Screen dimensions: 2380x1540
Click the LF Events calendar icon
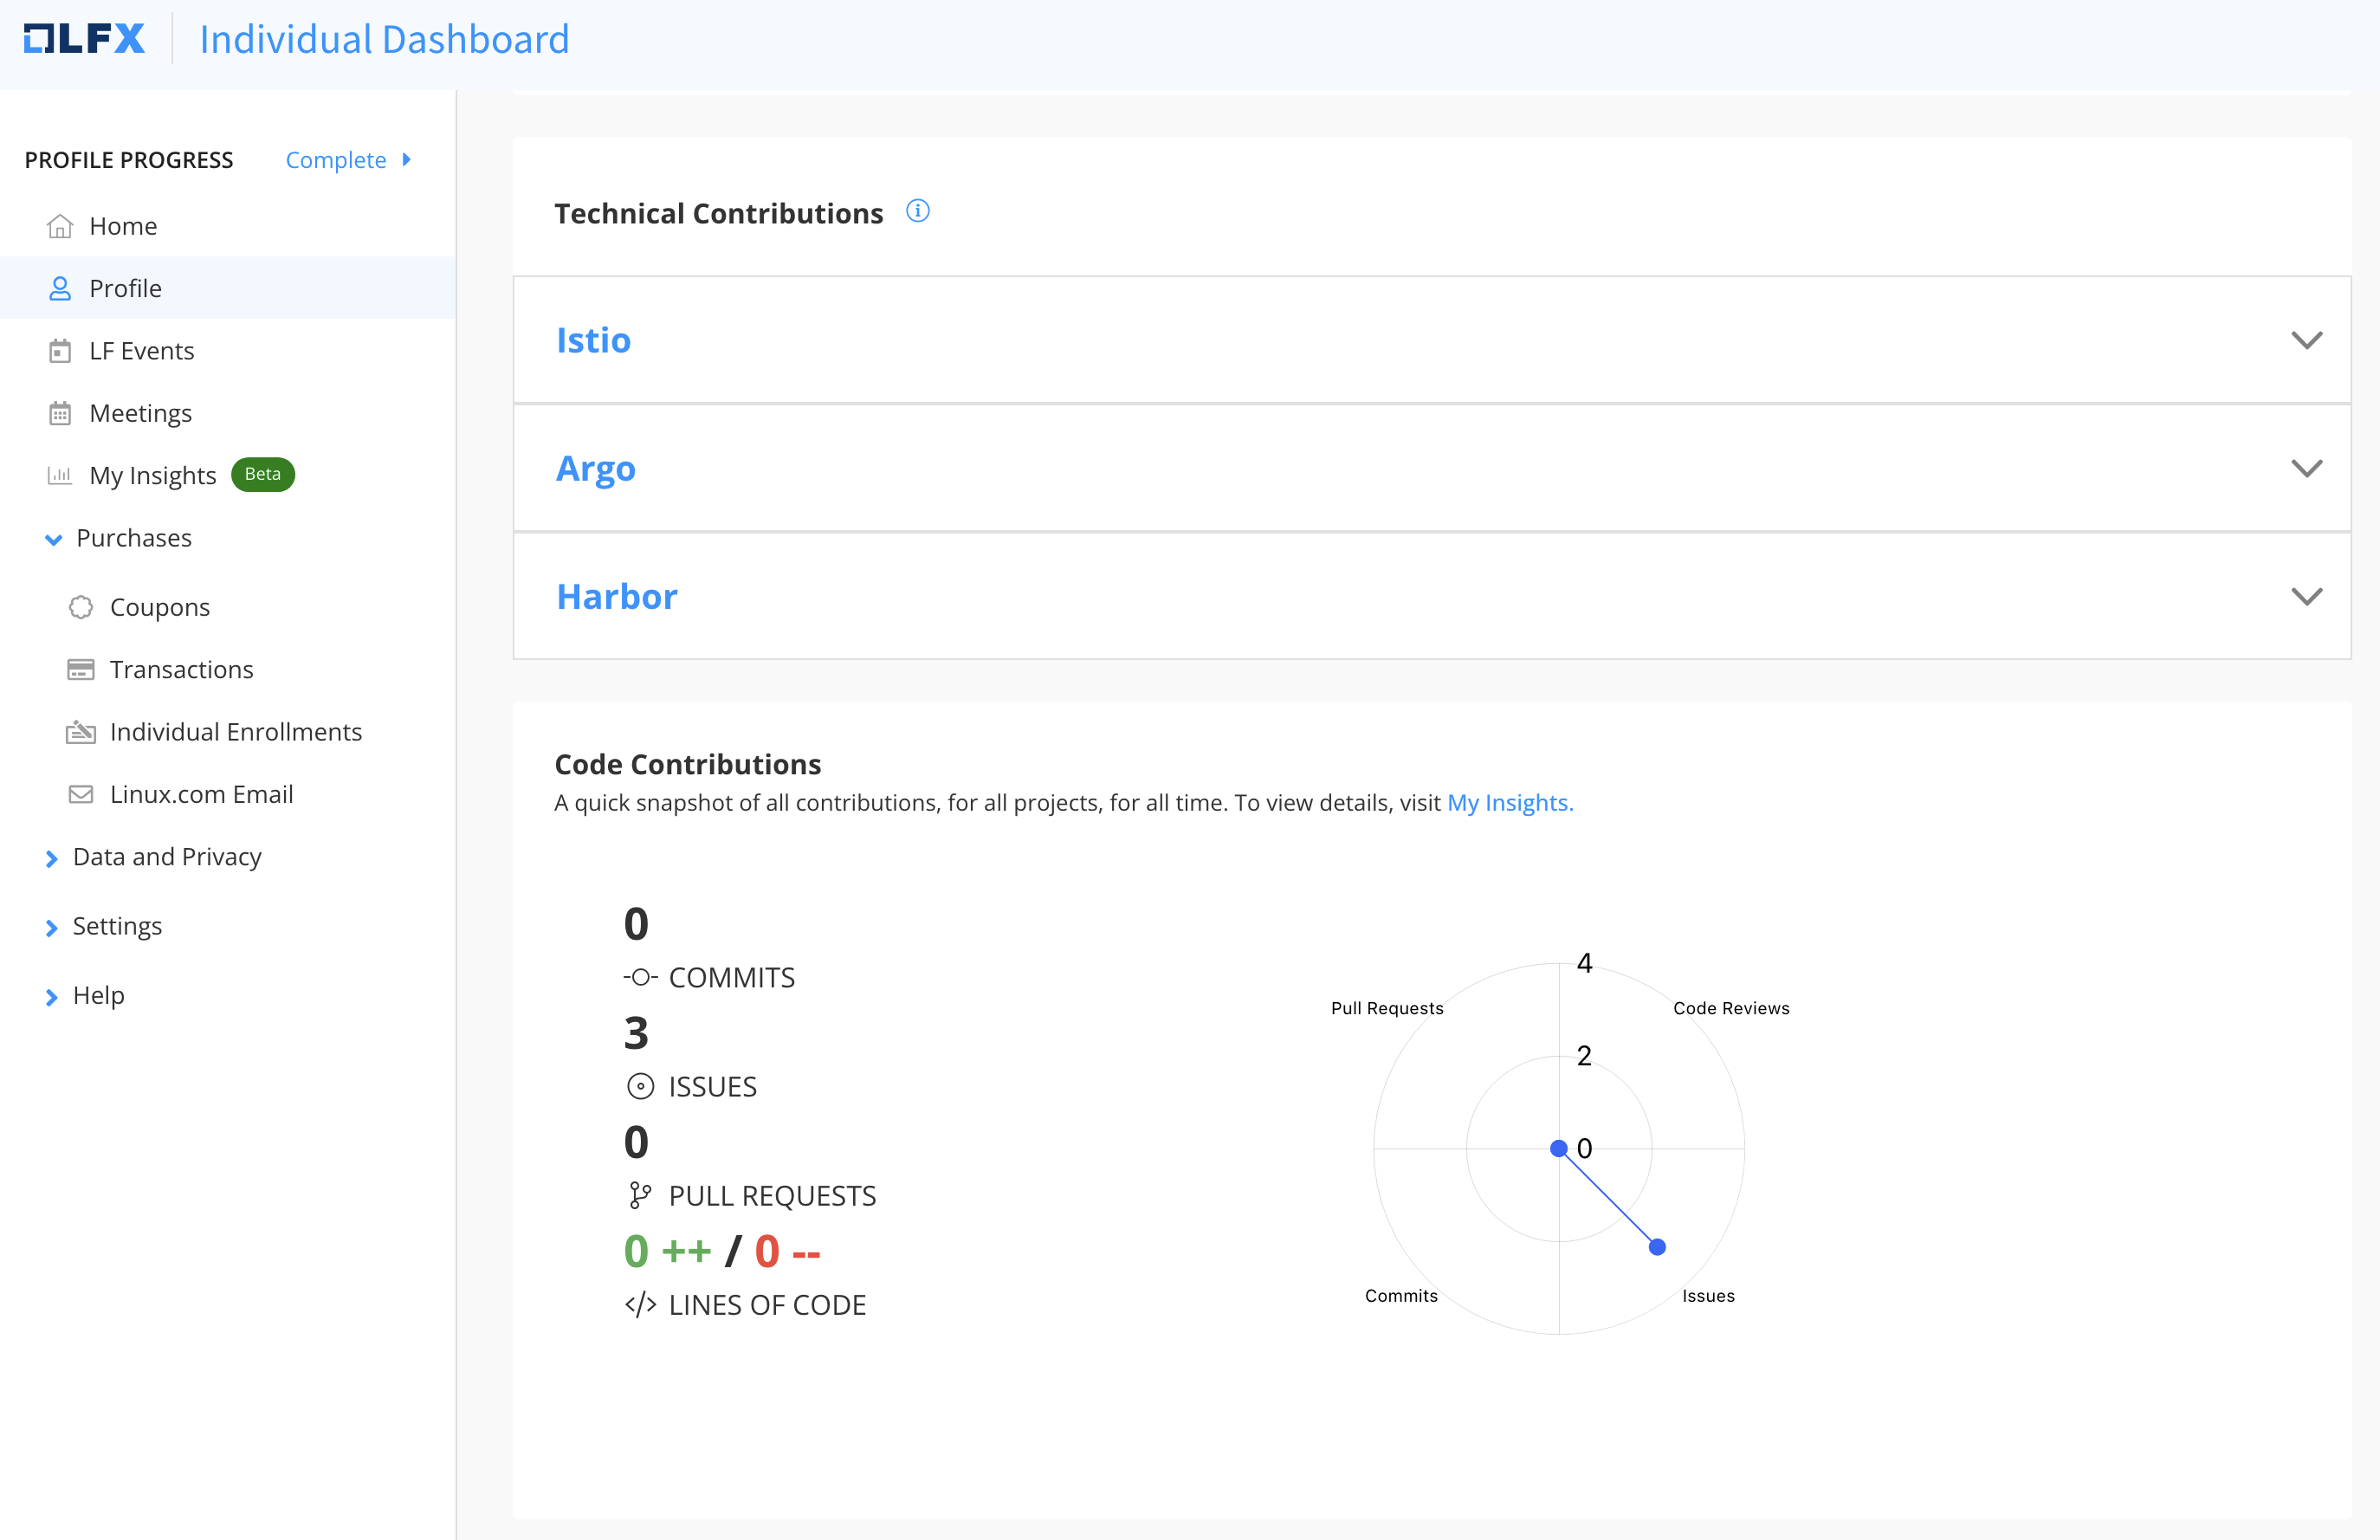coord(60,351)
